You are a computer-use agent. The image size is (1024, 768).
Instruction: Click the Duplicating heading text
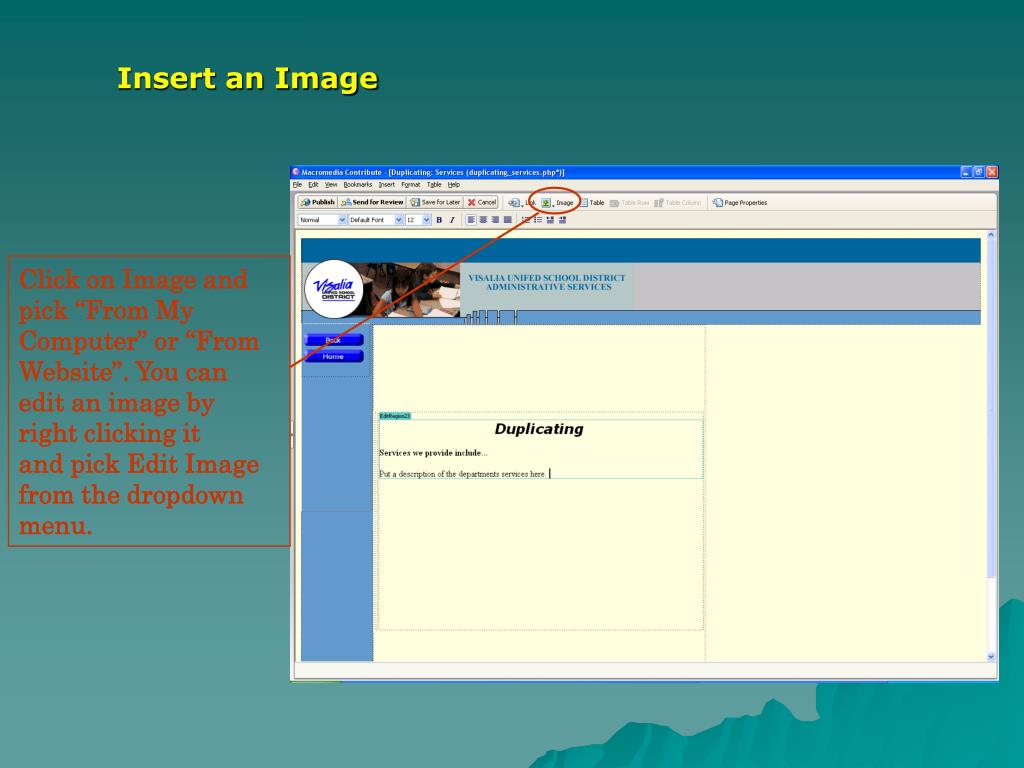pos(539,429)
